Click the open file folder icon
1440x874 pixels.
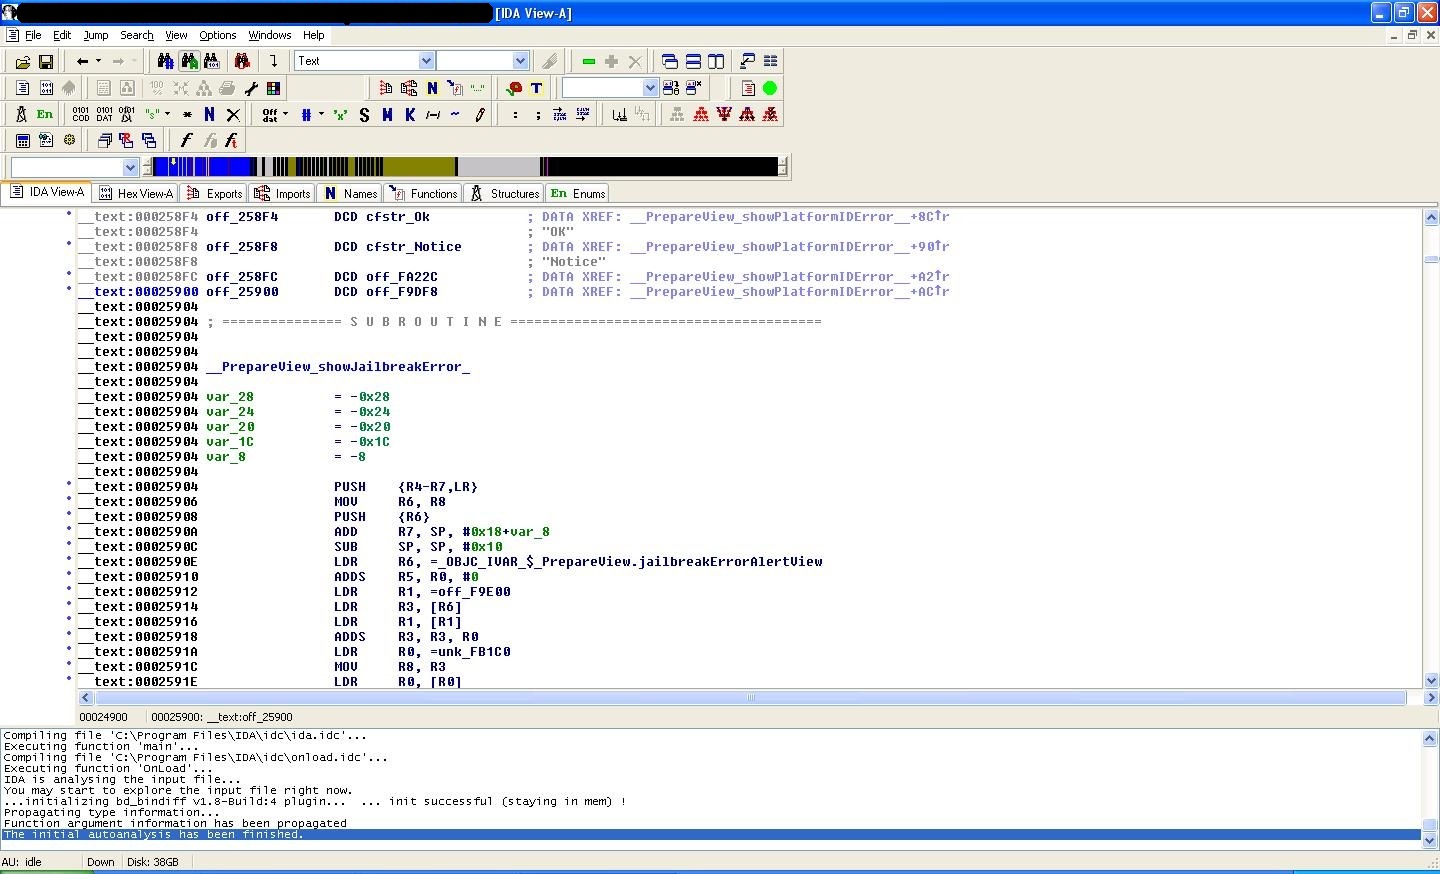point(22,62)
